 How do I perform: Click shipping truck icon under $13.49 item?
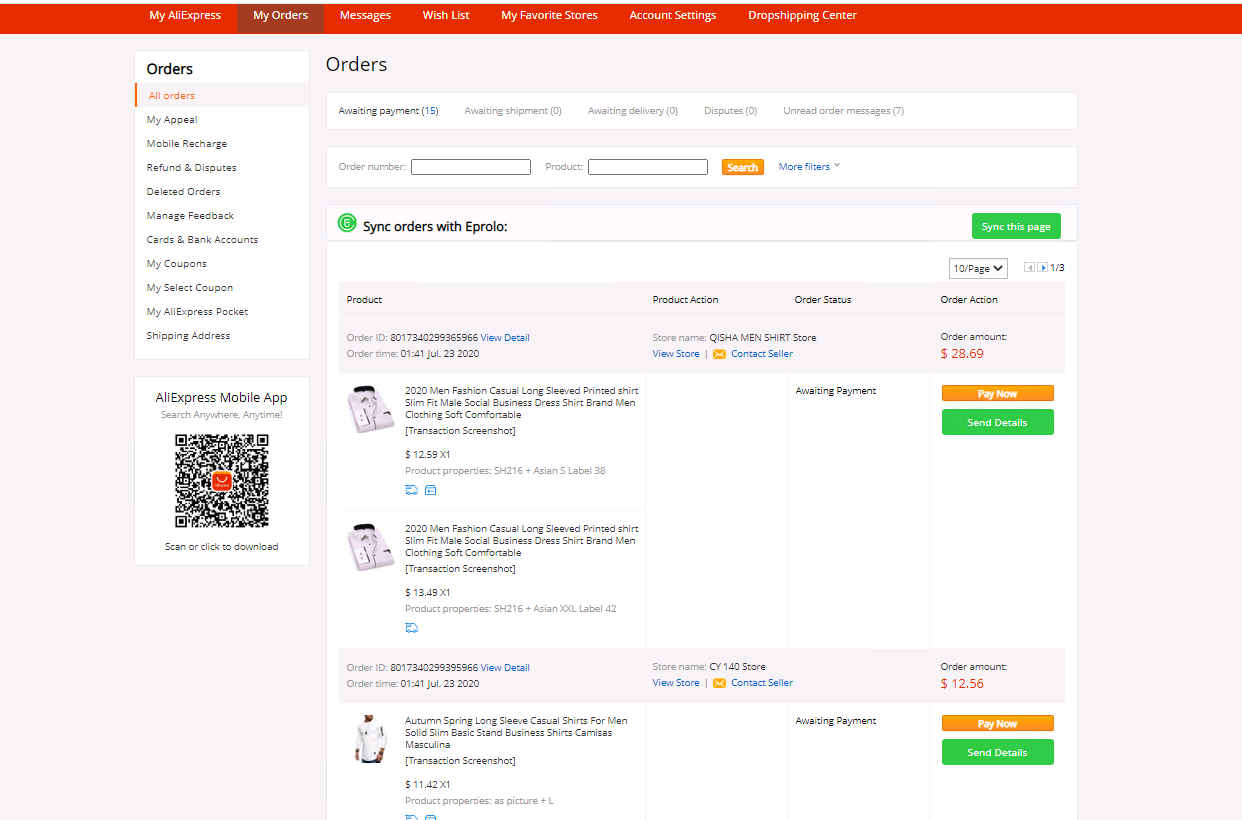click(x=411, y=628)
